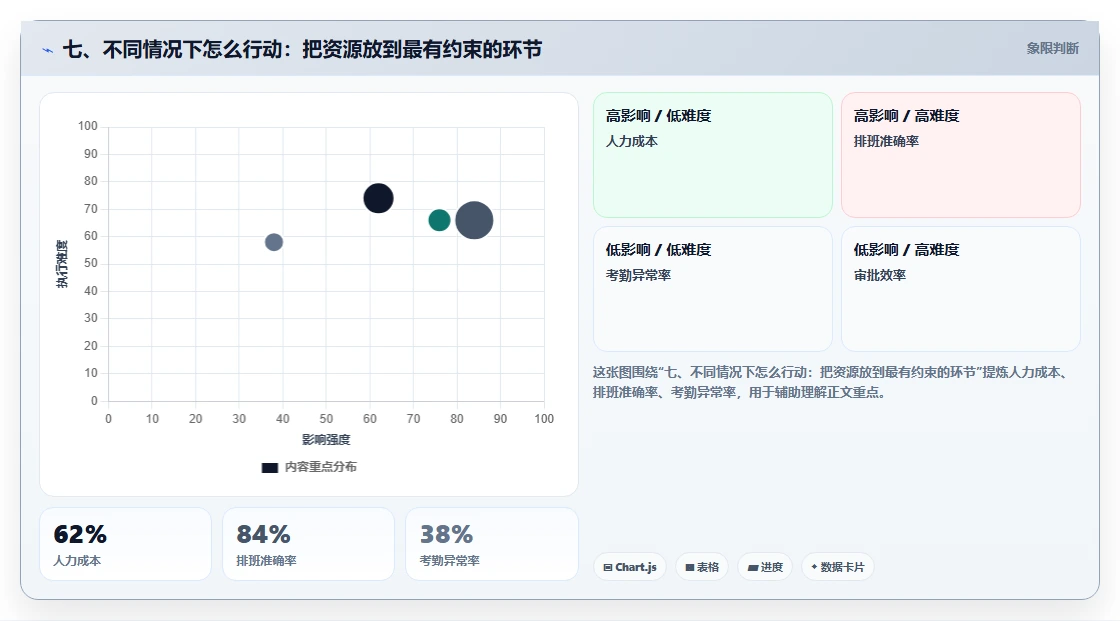Click the x-axis tick label 50
The width and height of the screenshot is (1120, 621).
coord(326,419)
